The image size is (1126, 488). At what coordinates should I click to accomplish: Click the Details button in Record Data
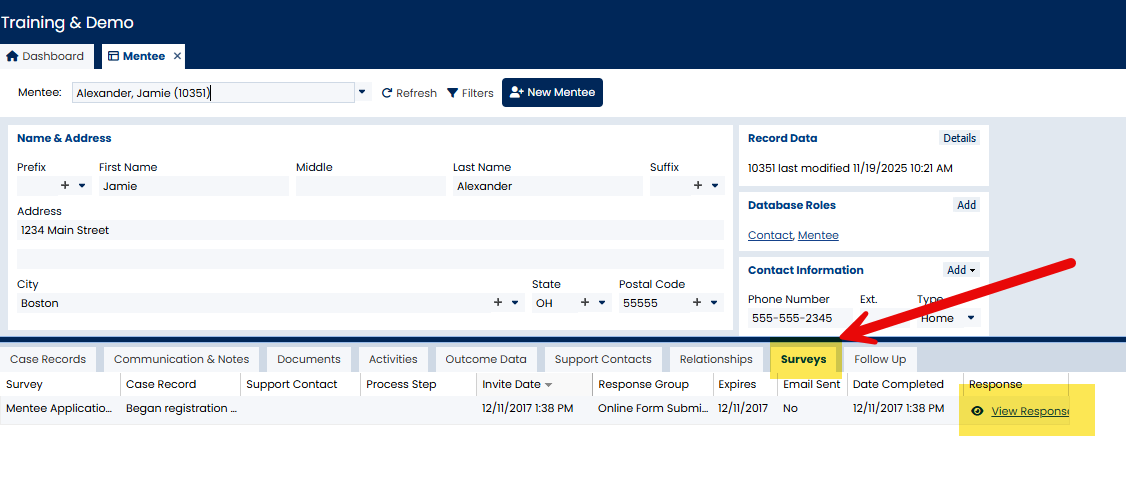point(959,138)
